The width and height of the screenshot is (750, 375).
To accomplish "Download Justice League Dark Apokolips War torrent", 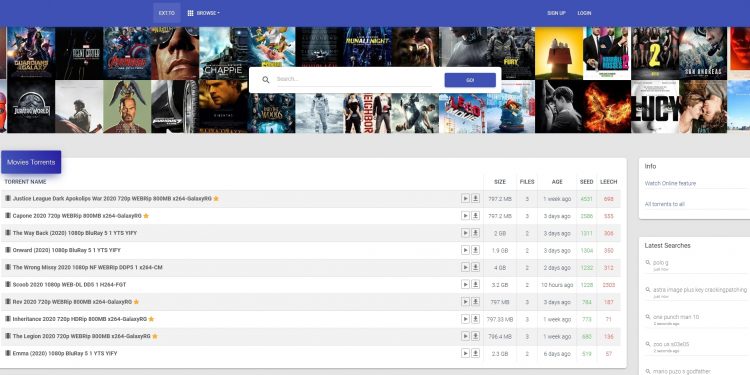I will (x=475, y=199).
